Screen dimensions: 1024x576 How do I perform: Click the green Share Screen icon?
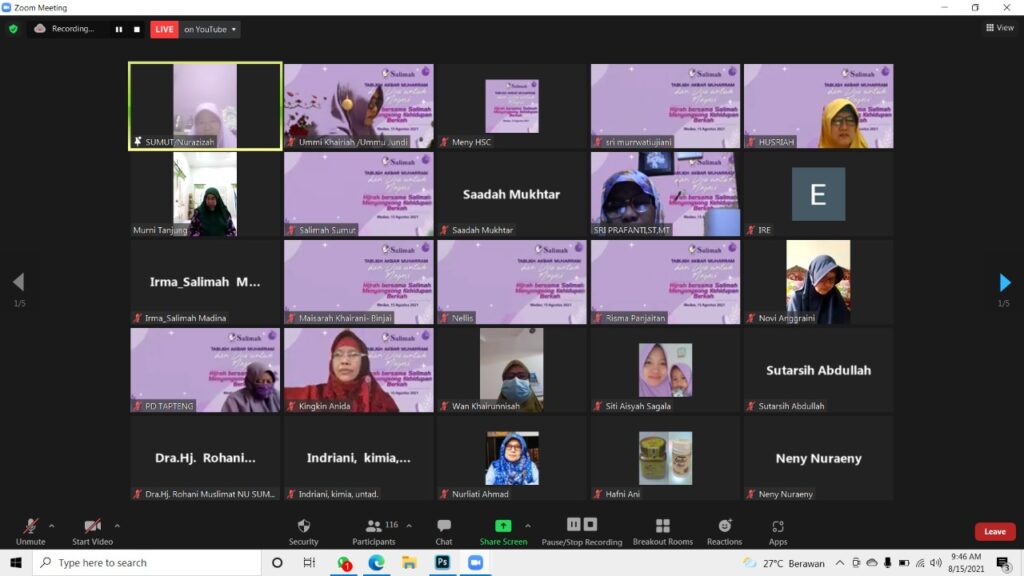(x=503, y=526)
